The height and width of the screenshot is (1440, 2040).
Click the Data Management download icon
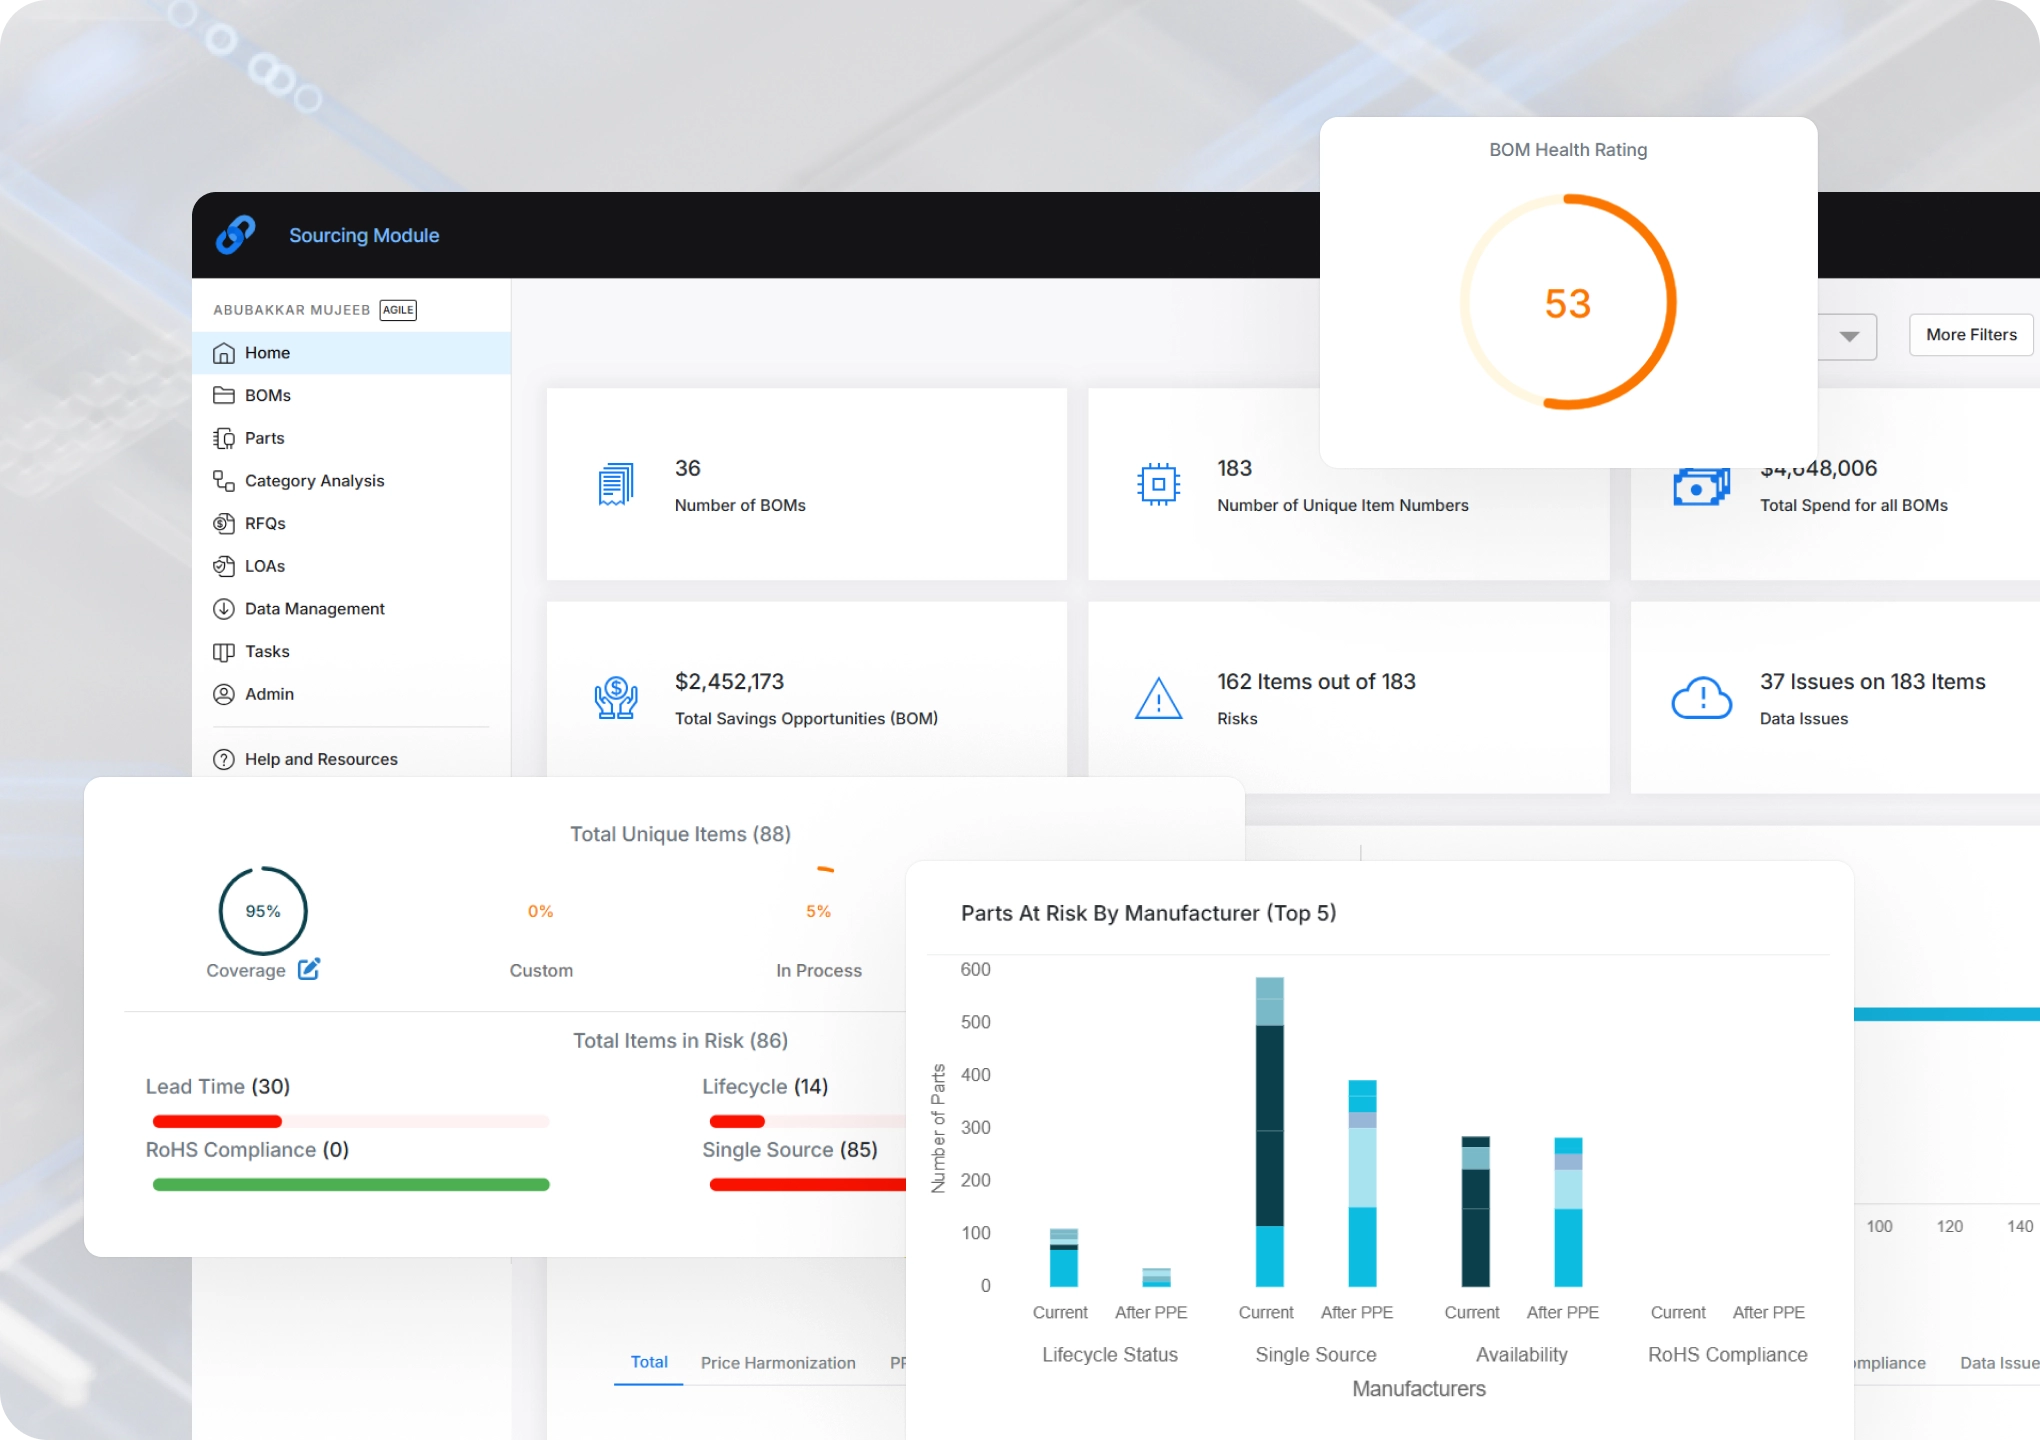[x=224, y=609]
